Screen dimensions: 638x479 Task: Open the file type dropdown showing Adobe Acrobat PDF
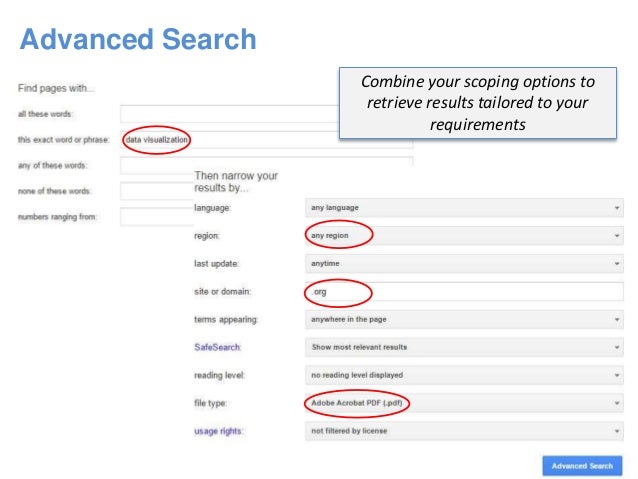point(463,403)
